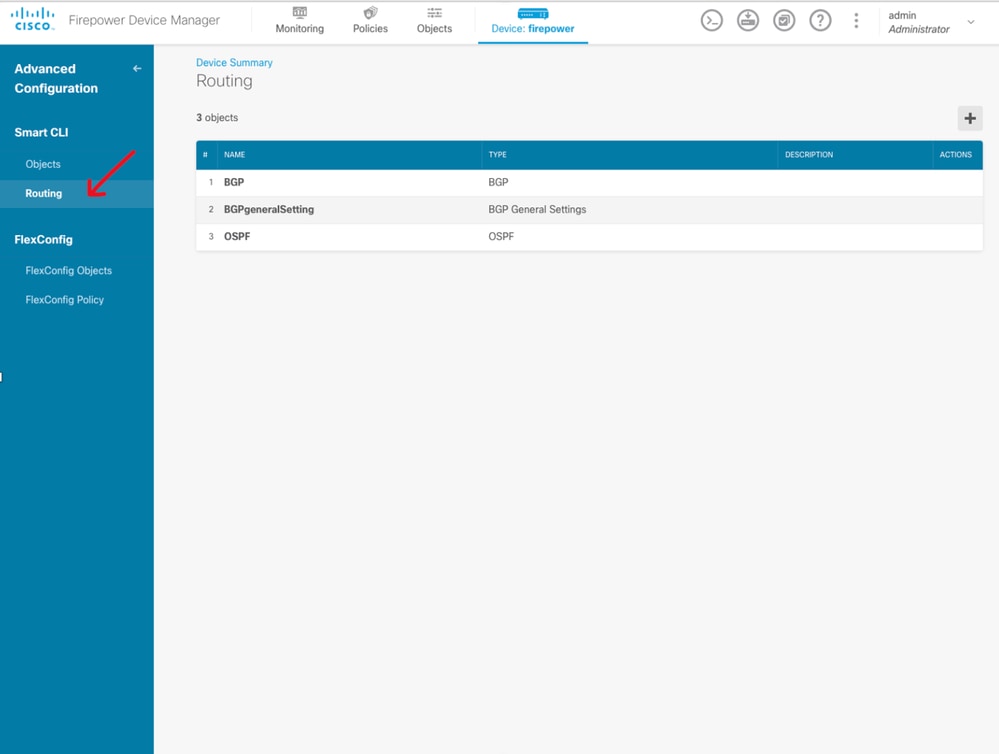Collapse Advanced Configuration with back arrow
Viewport: 999px width, 754px height.
(x=137, y=68)
